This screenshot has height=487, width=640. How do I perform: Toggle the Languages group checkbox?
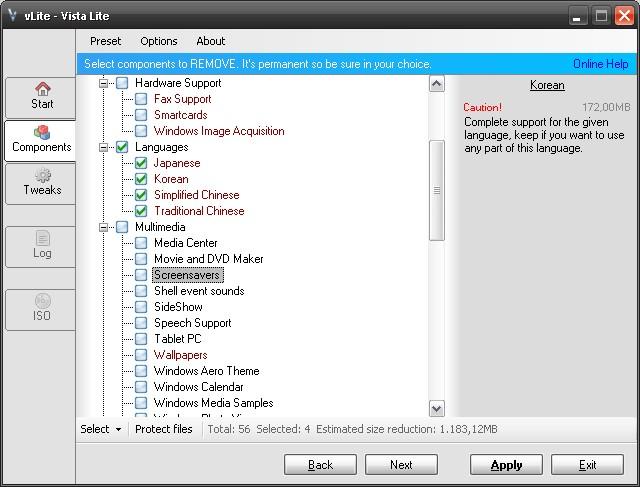pyautogui.click(x=122, y=147)
